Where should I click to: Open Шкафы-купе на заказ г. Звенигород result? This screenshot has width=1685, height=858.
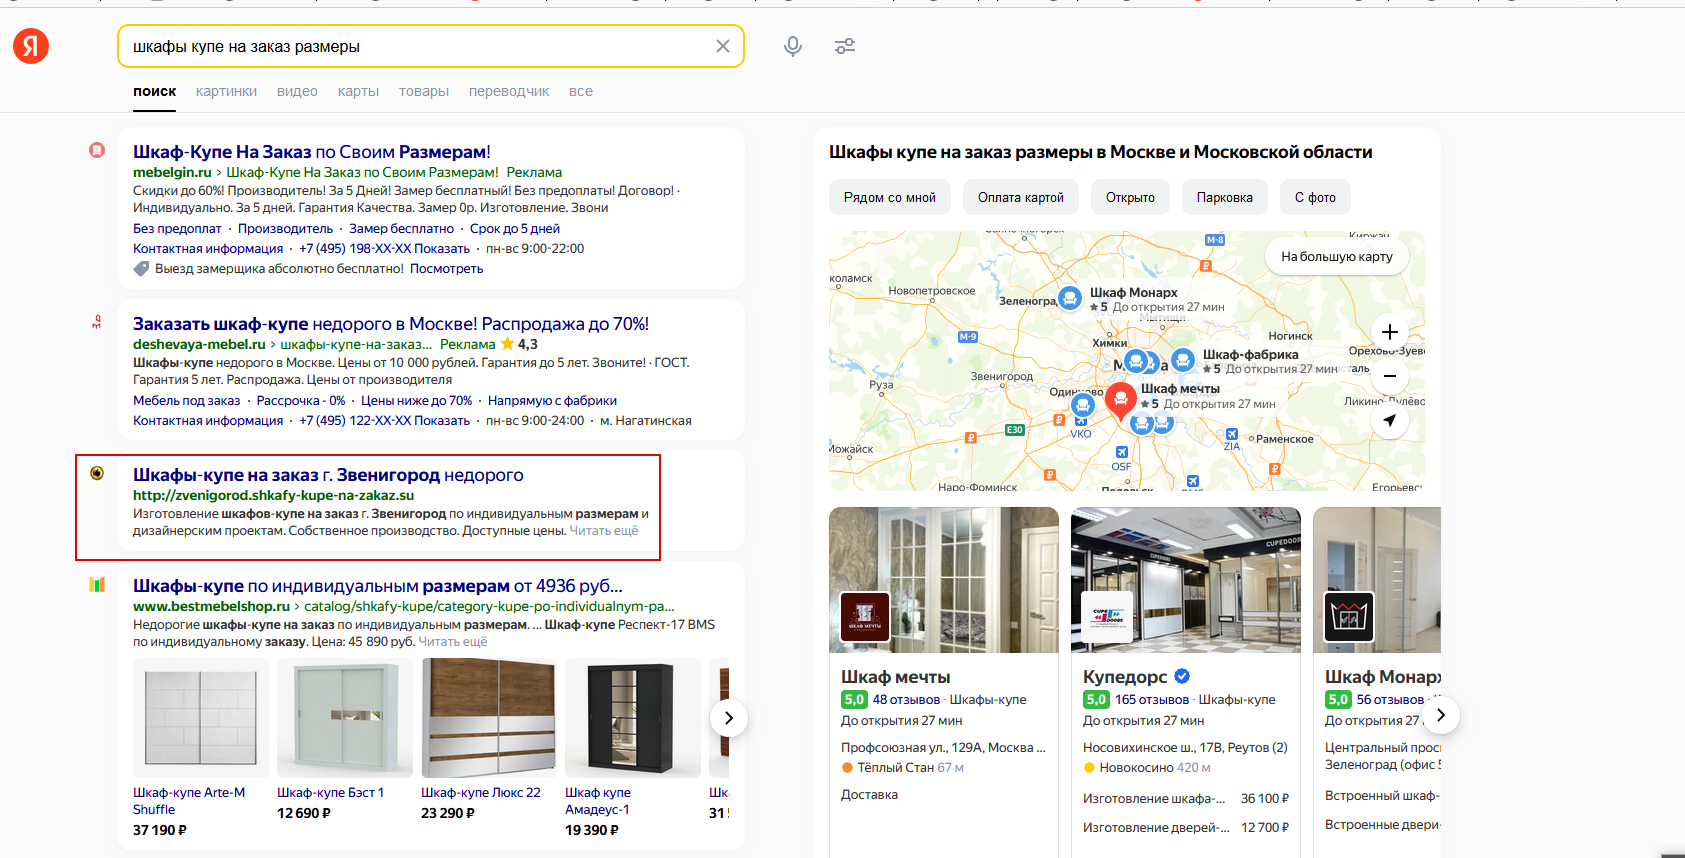coord(328,475)
